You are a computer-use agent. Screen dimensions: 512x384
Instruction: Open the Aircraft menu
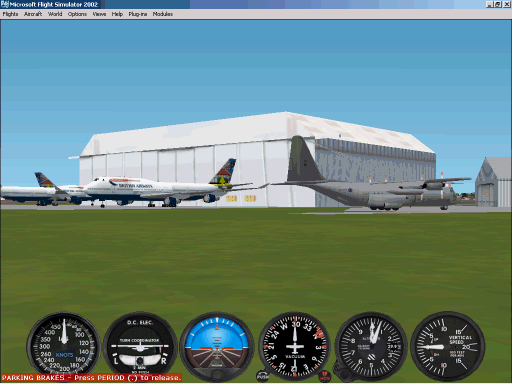pos(33,14)
